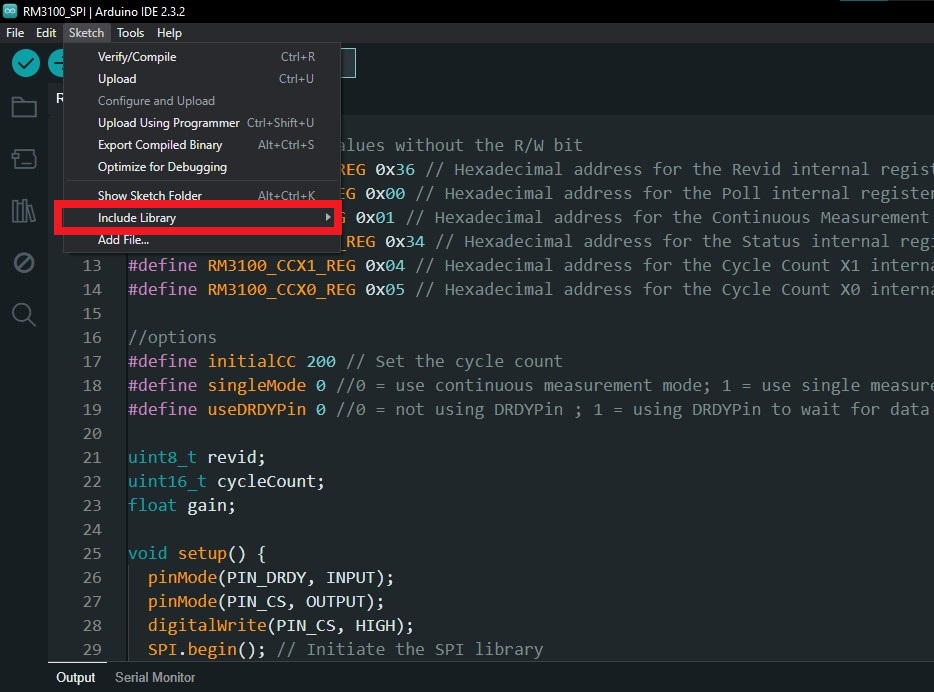Select Configure and Upload menu entry
The width and height of the screenshot is (934, 692).
click(201, 101)
